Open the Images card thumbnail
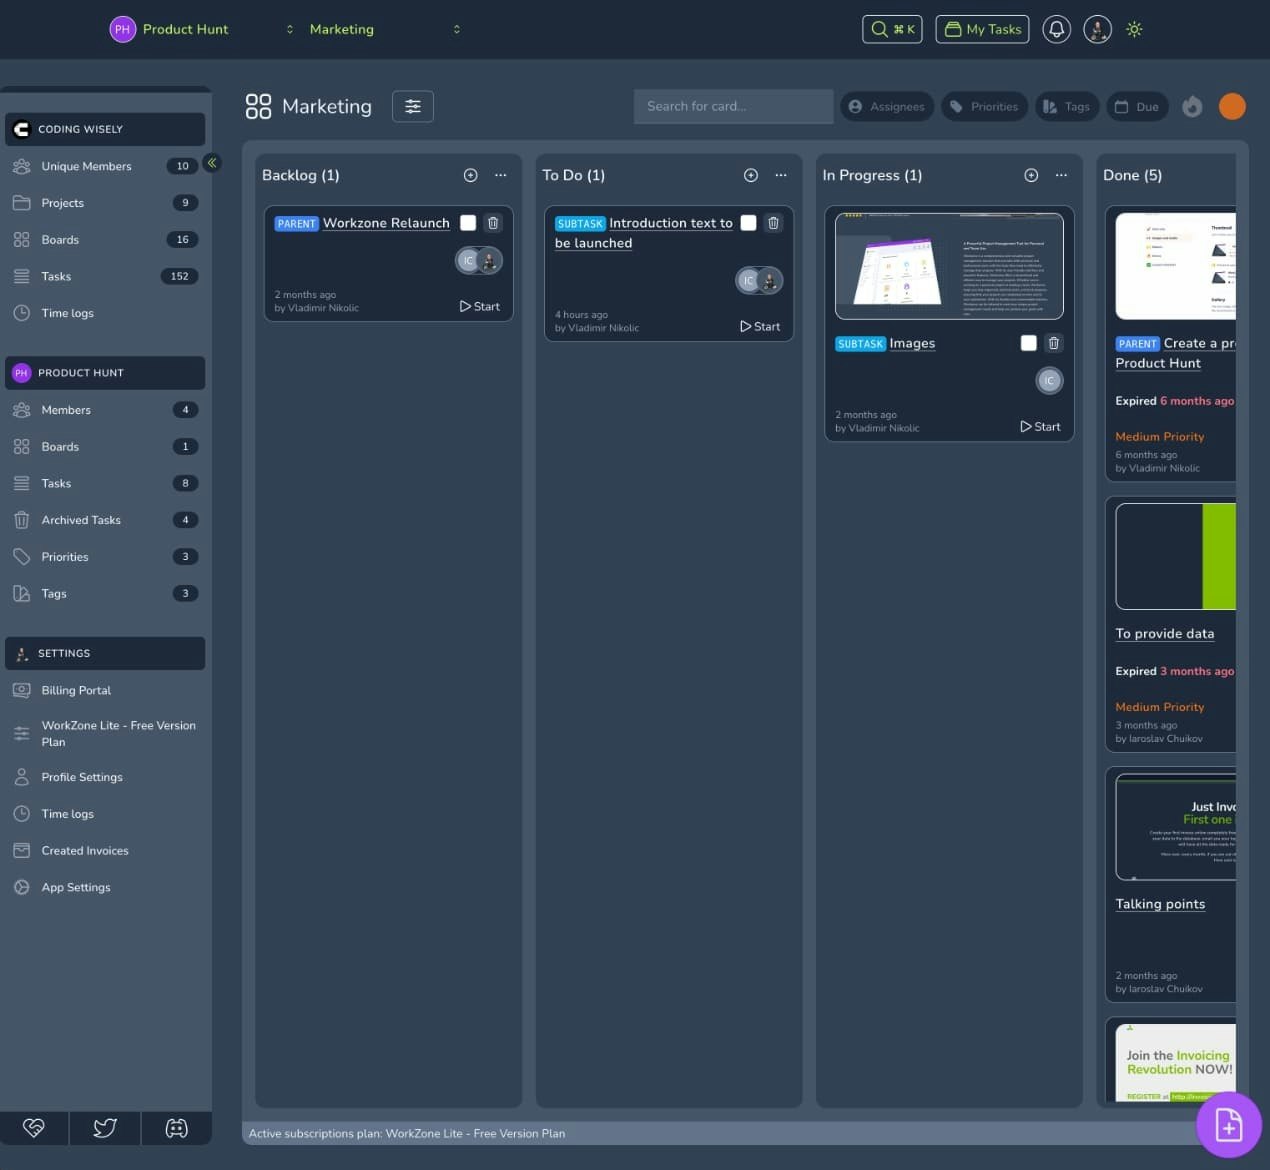 tap(949, 266)
